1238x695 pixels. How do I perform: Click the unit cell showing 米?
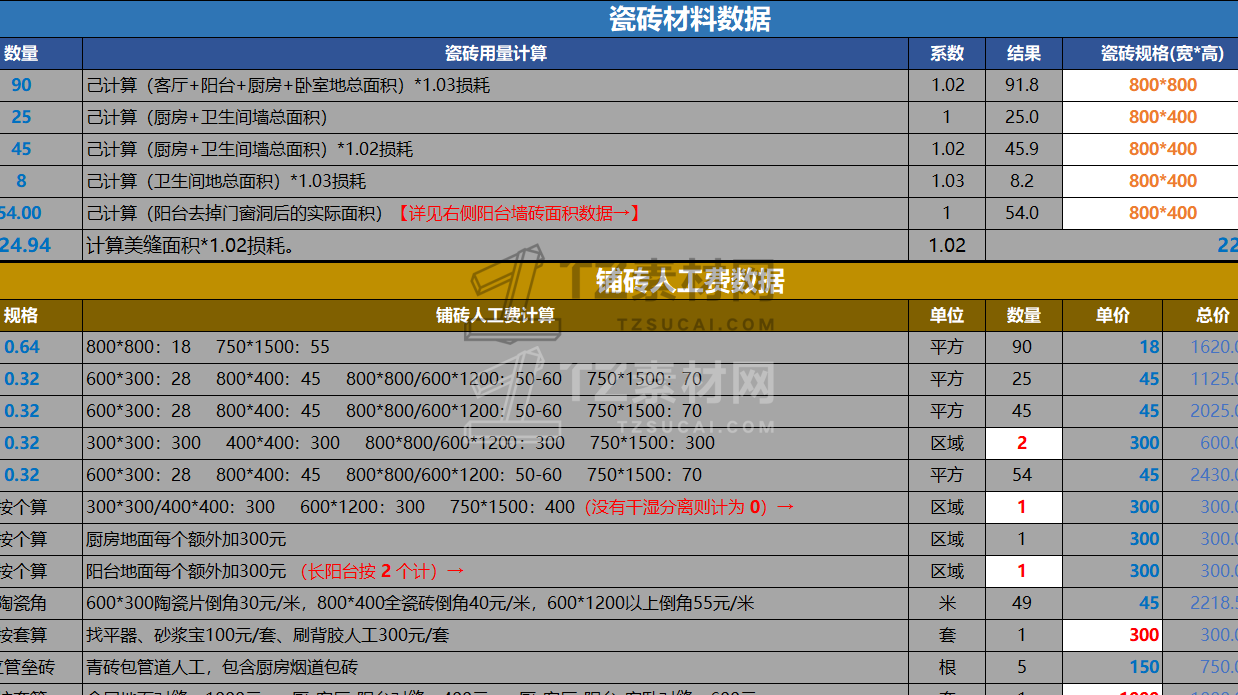point(947,603)
